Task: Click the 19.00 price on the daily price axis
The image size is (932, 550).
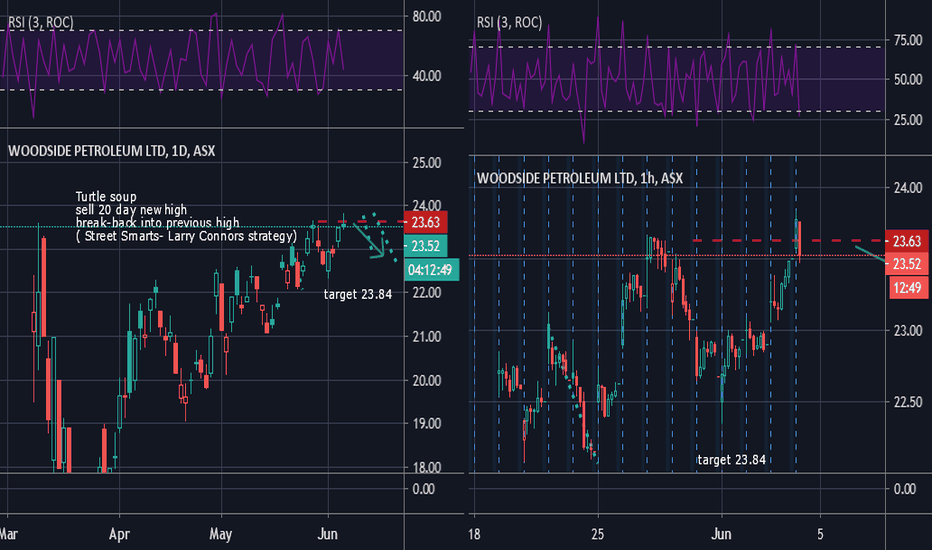Action: 427,424
